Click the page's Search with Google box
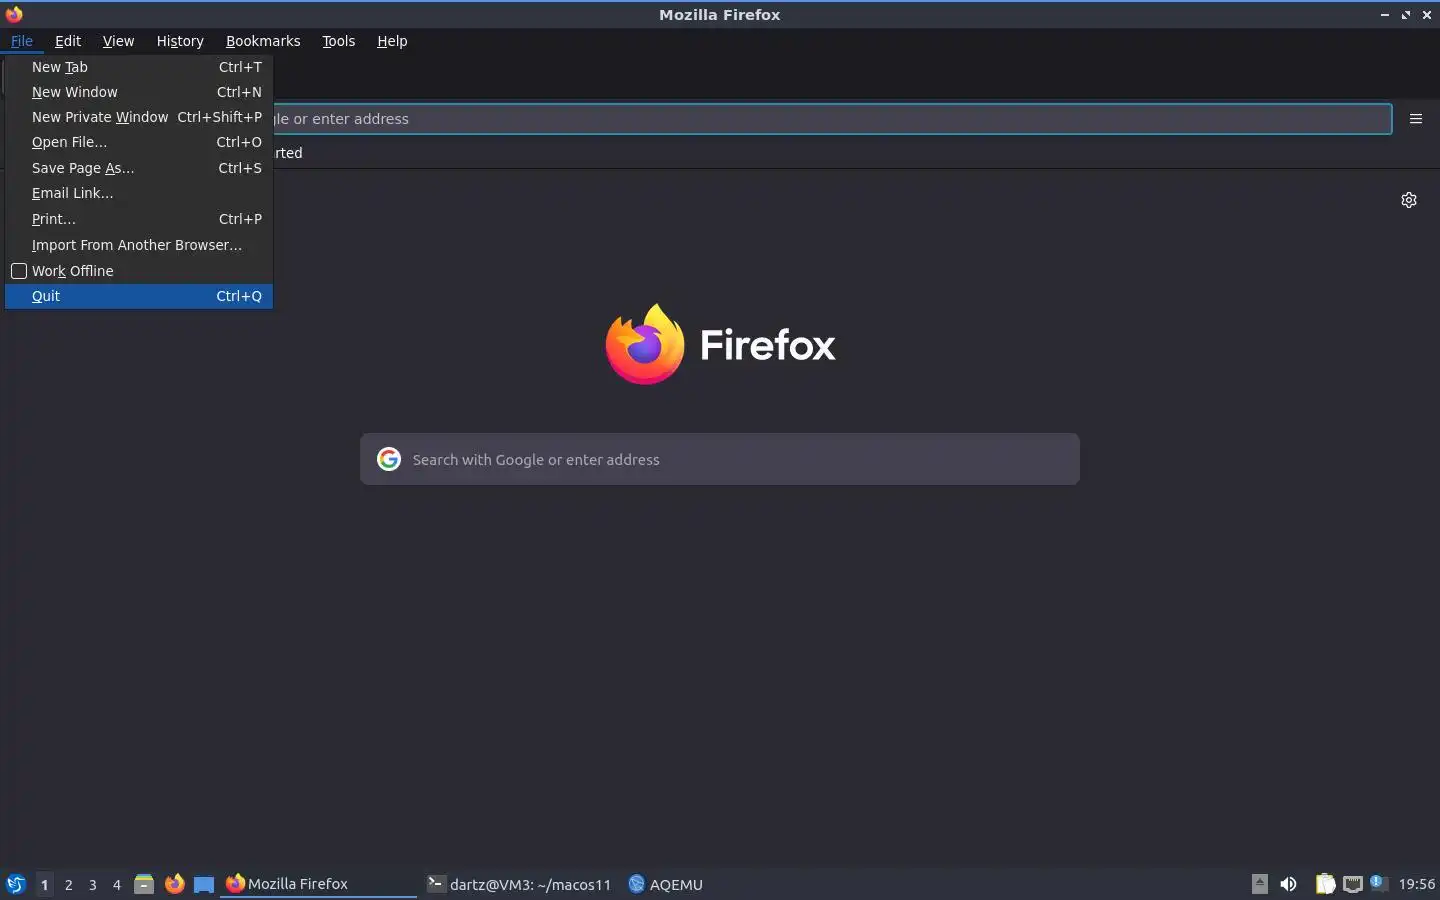 (x=720, y=459)
